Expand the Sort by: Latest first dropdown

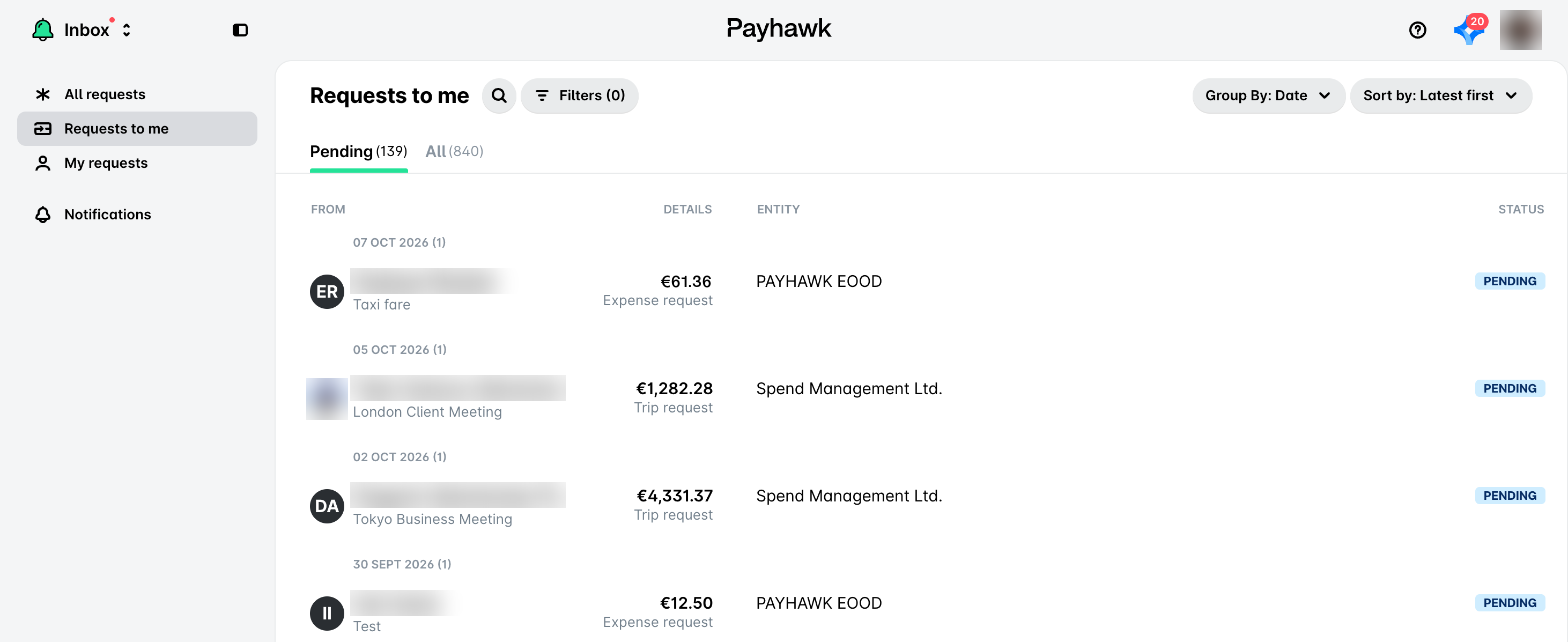pos(1441,96)
